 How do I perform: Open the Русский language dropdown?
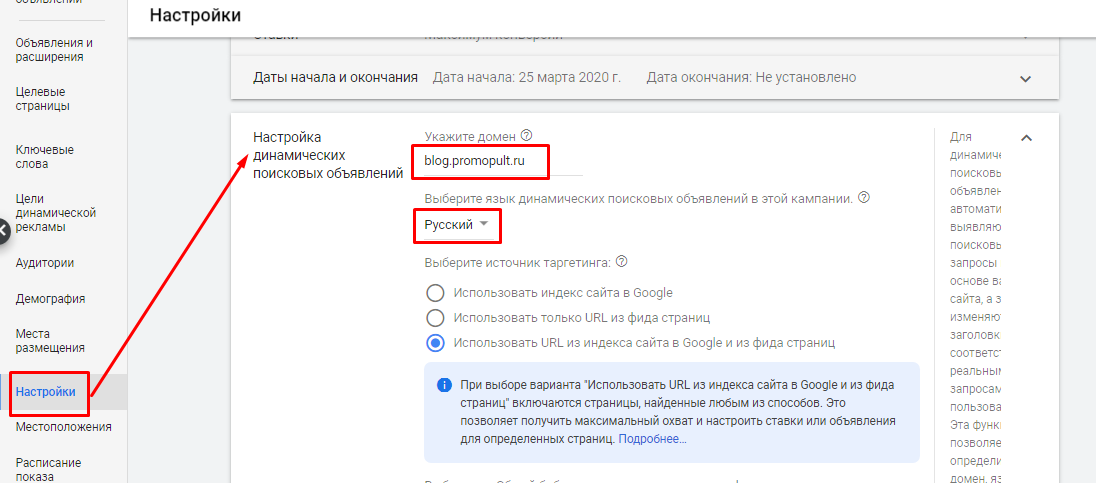pos(456,224)
